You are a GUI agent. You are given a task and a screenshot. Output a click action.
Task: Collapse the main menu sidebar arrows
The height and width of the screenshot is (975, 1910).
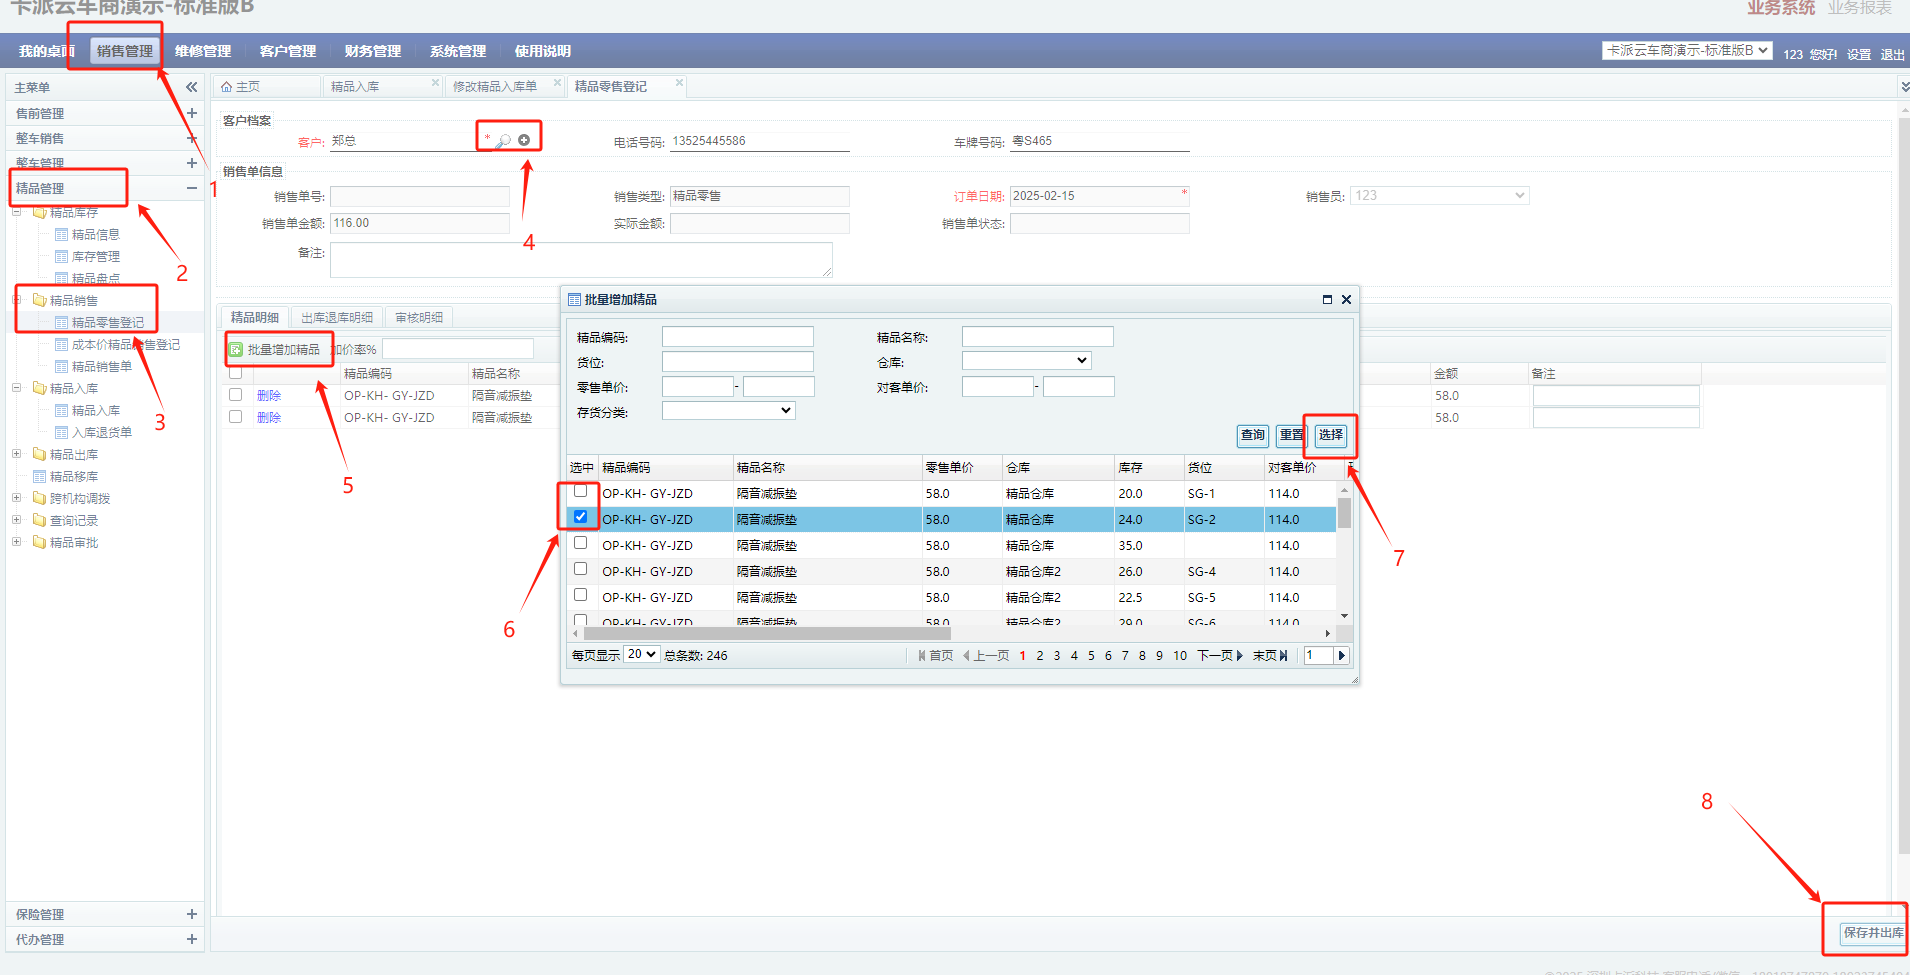[x=191, y=88]
